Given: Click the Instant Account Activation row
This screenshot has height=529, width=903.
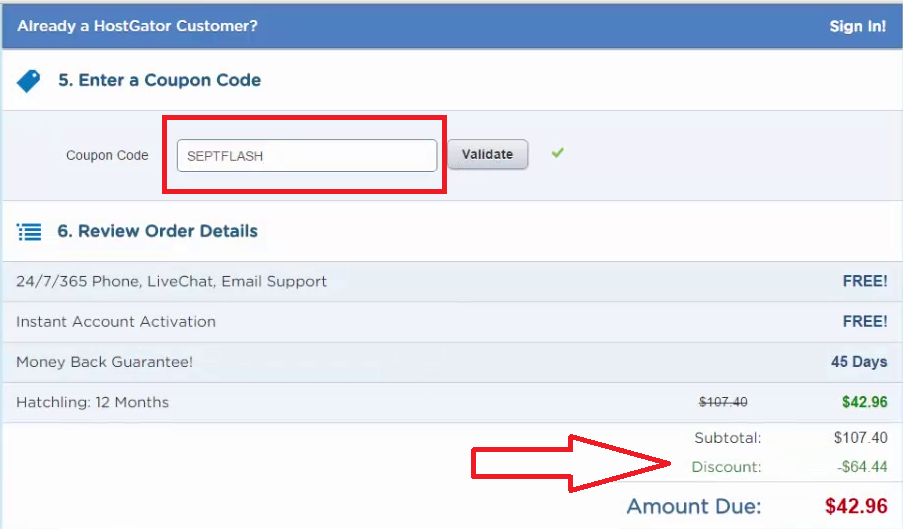Looking at the screenshot, I should [x=116, y=322].
